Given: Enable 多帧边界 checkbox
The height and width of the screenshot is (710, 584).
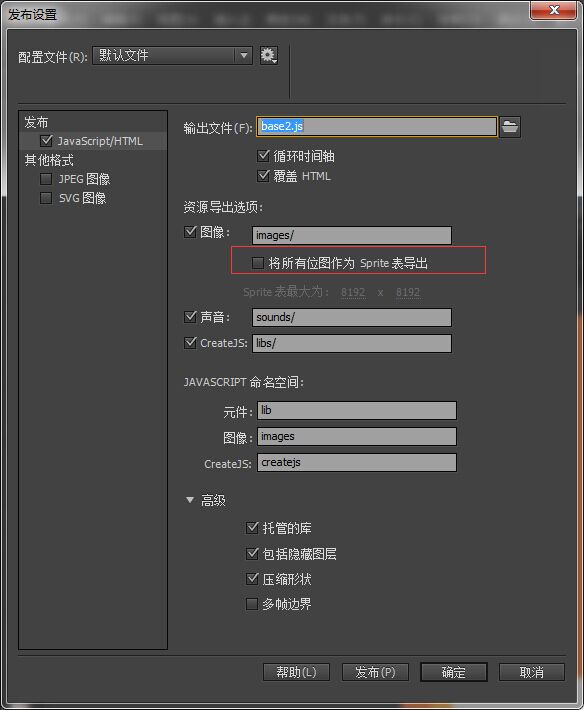Looking at the screenshot, I should pyautogui.click(x=252, y=604).
